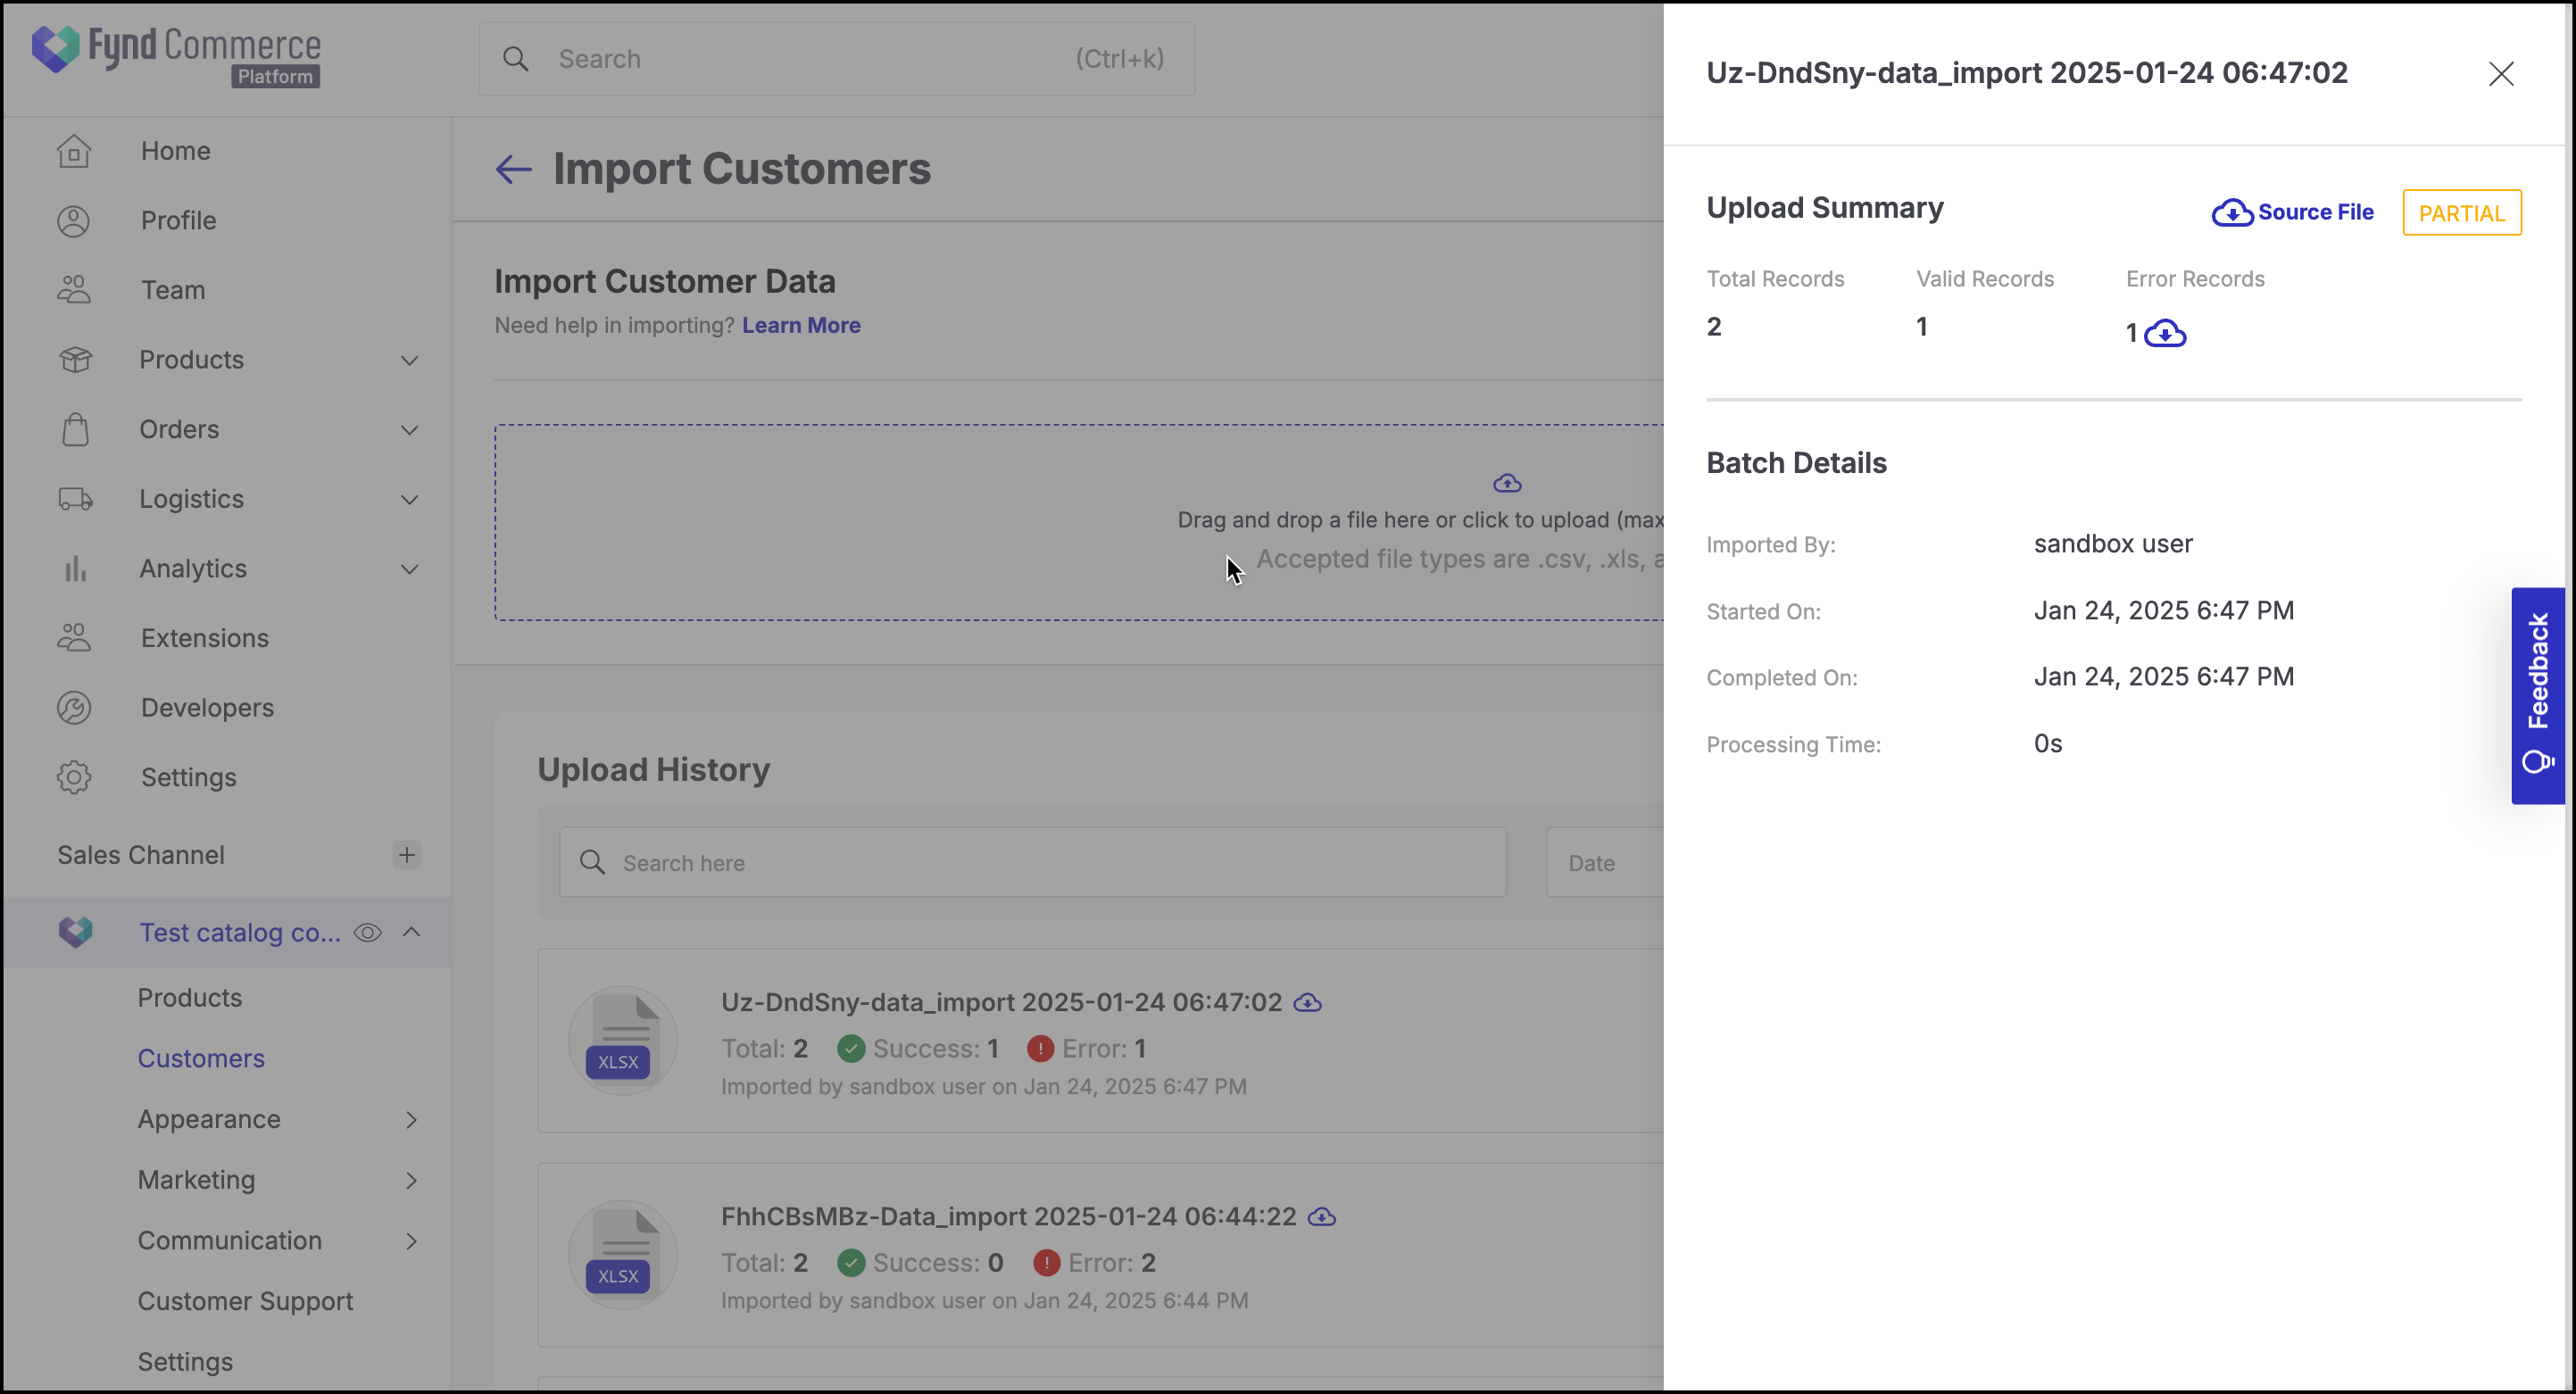Viewport: 2576px width, 1394px height.
Task: Click the top Search field
Action: [x=837, y=59]
